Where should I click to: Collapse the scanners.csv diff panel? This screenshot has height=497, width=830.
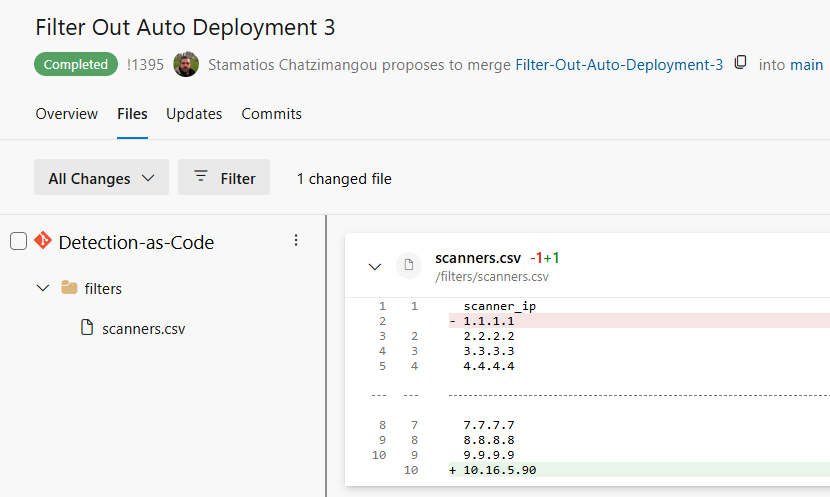click(x=375, y=267)
